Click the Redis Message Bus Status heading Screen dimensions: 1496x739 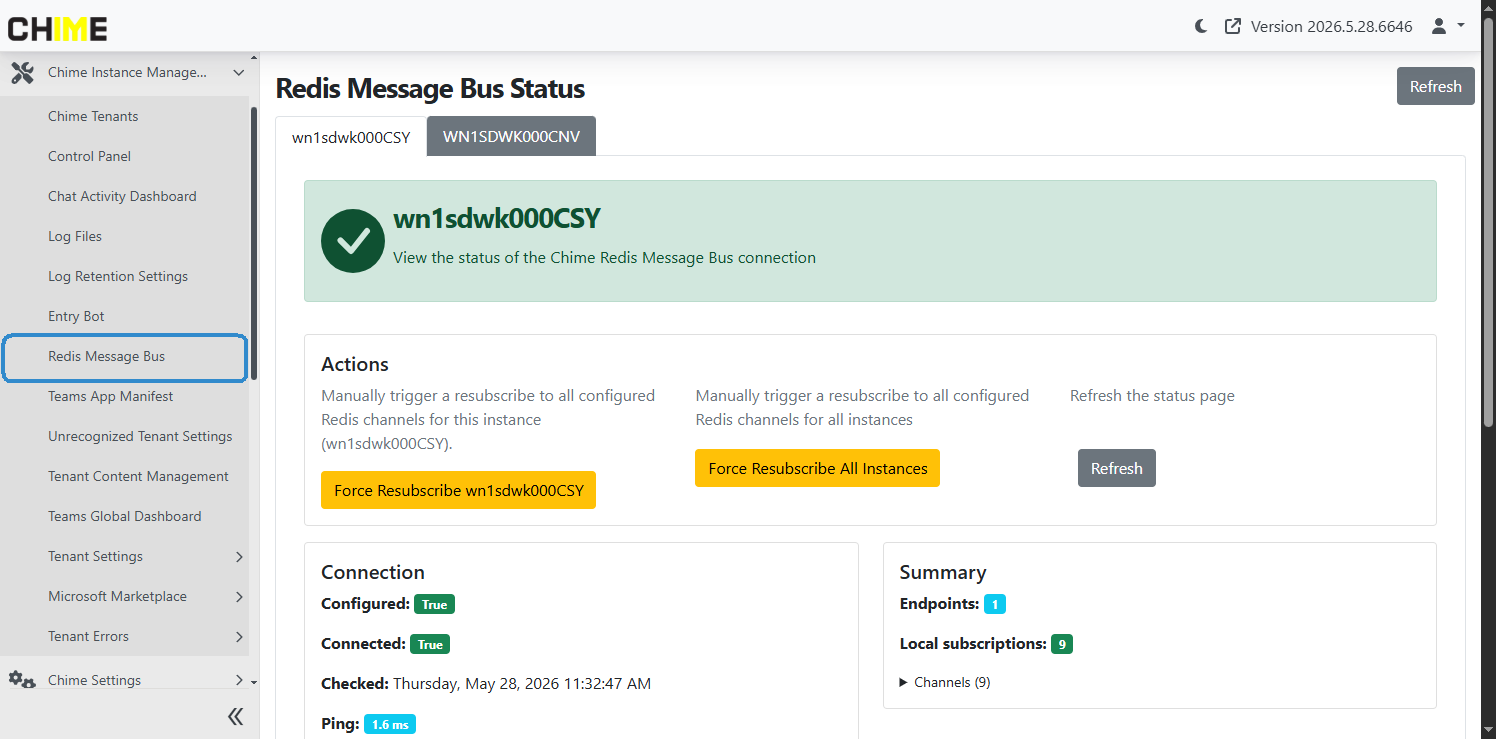[430, 88]
